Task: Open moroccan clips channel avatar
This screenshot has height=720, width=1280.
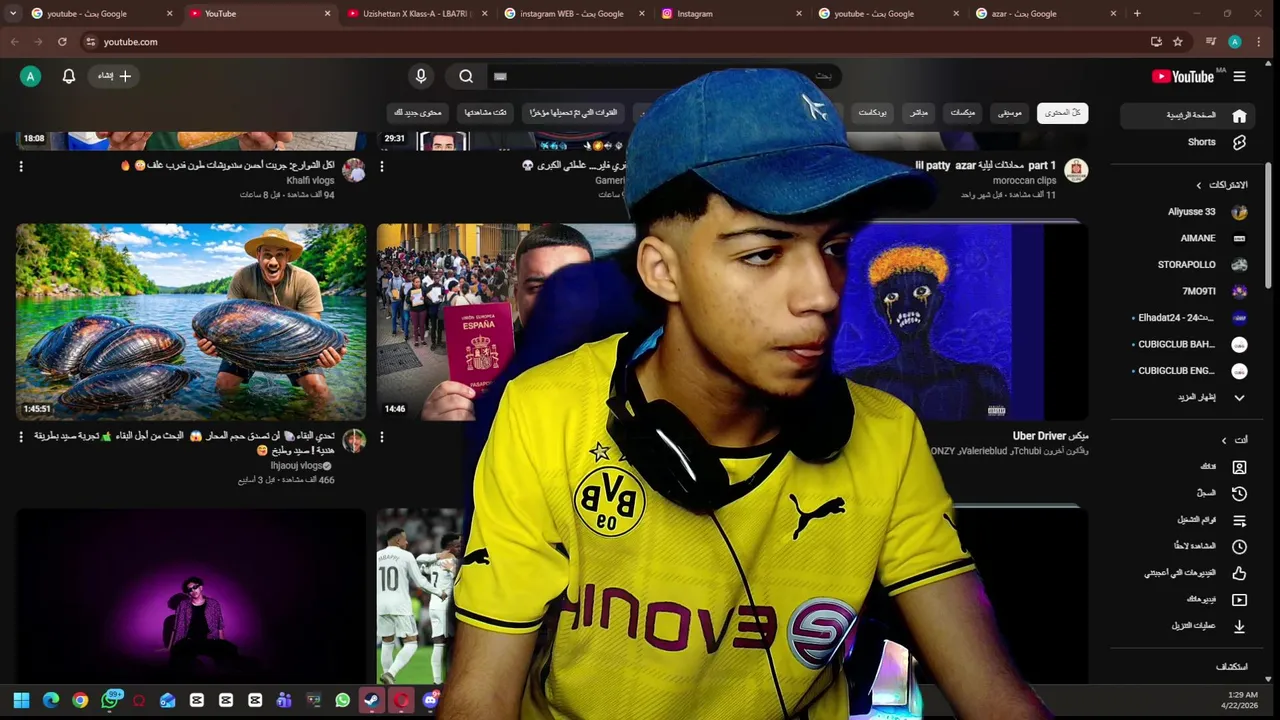Action: (1076, 170)
